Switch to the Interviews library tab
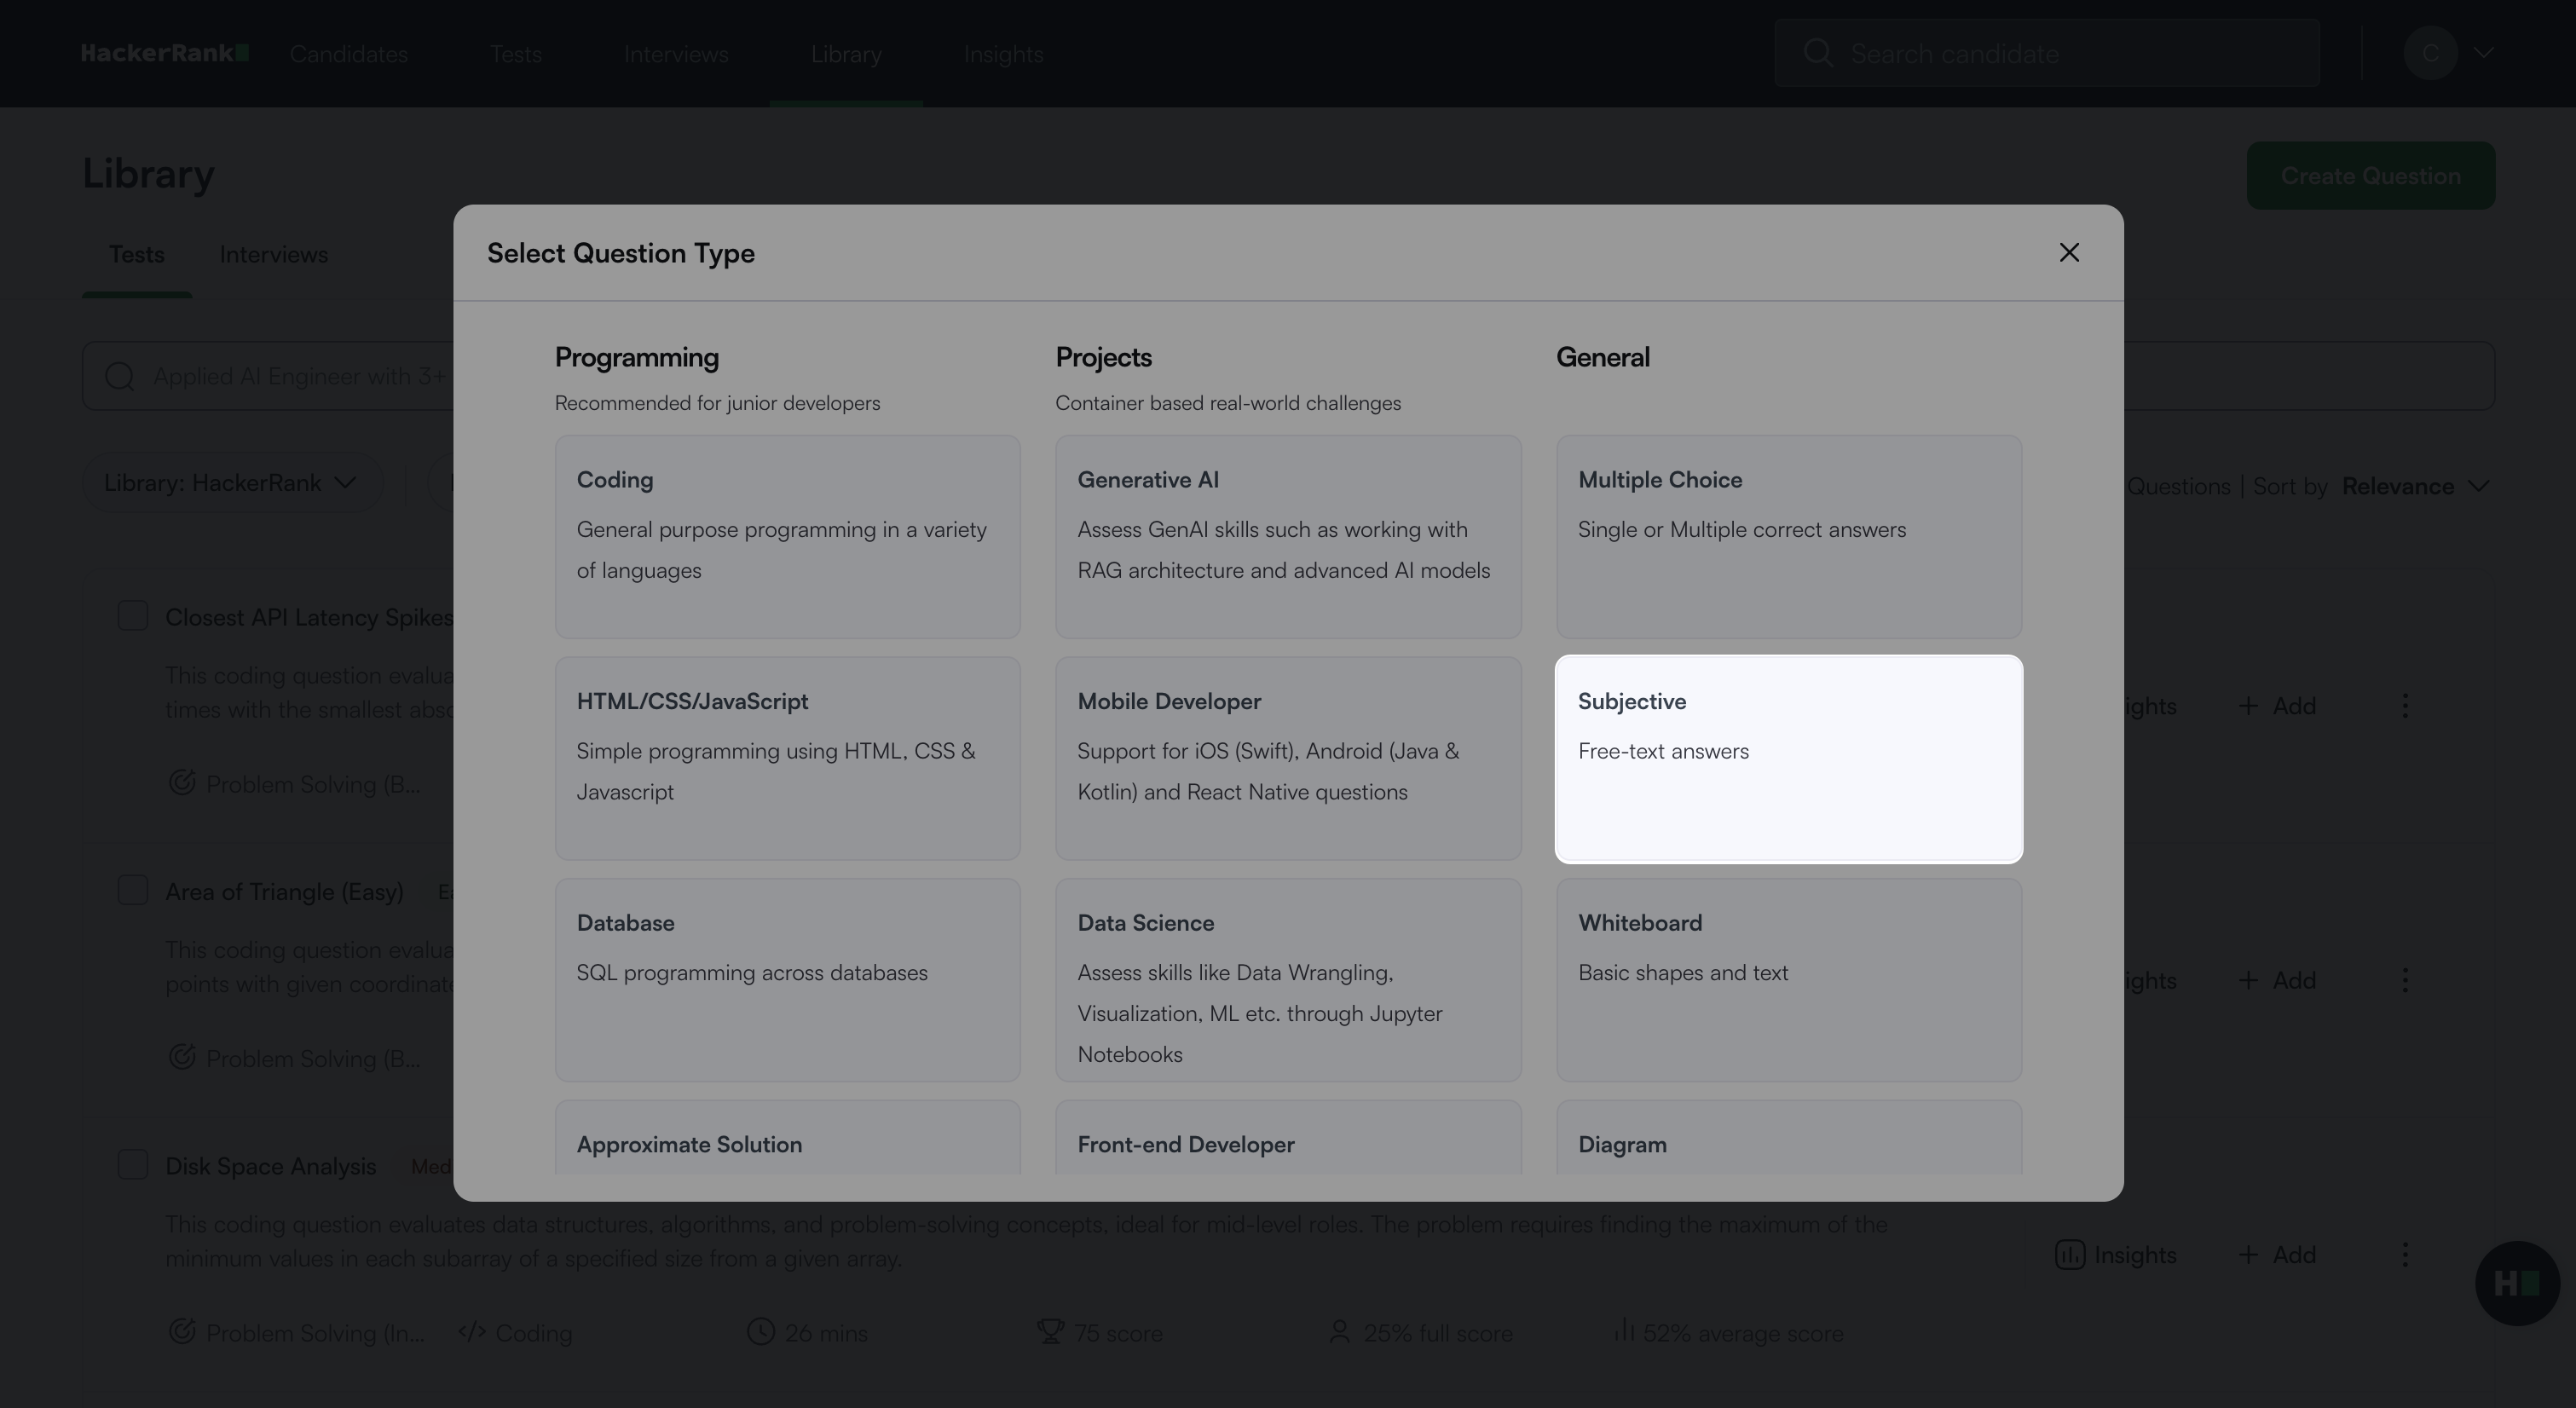2576x1408 pixels. coord(273,255)
